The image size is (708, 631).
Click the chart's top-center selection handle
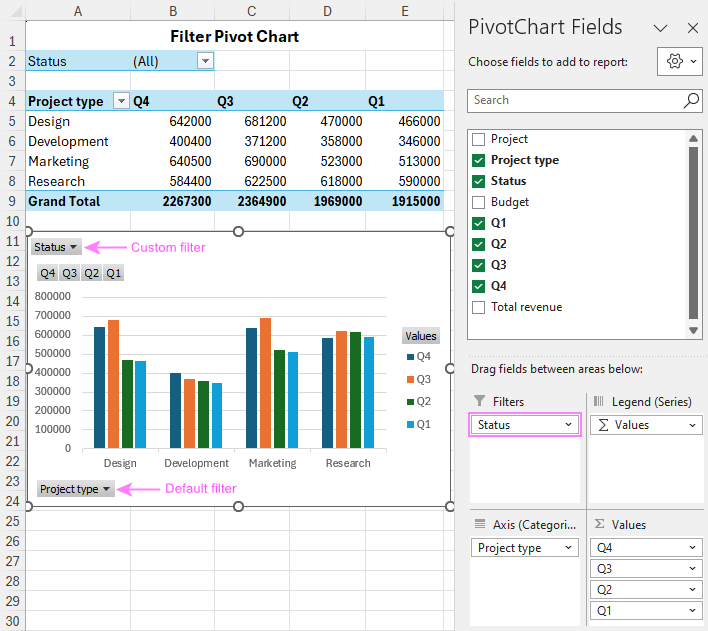click(x=238, y=232)
